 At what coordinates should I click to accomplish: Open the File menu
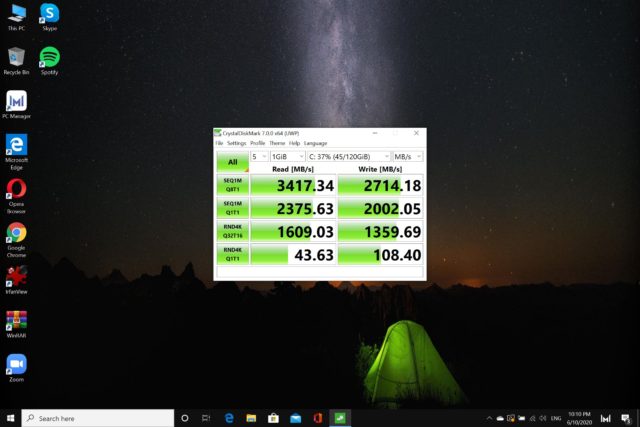coord(219,143)
